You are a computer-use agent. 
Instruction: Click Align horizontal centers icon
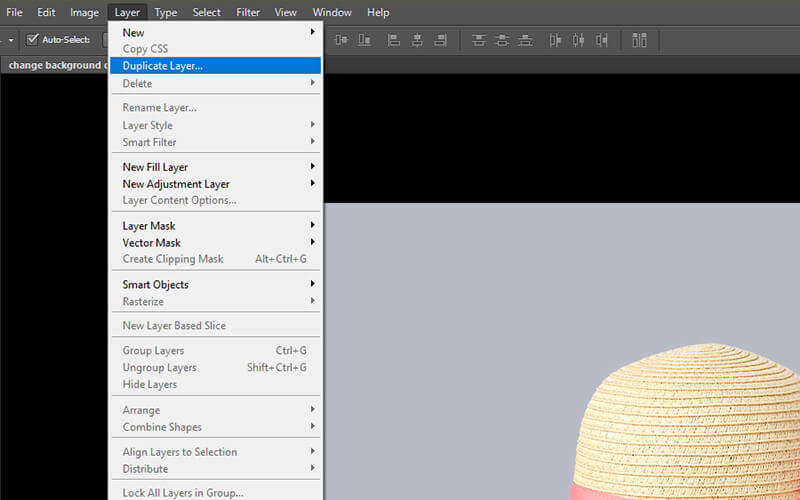pos(417,40)
